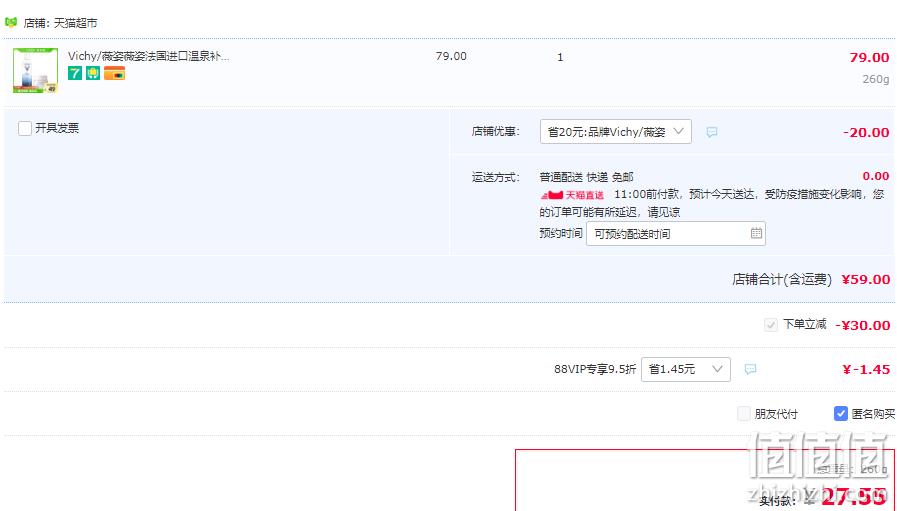
Task: Click the 预约时间 label
Action: [561, 233]
